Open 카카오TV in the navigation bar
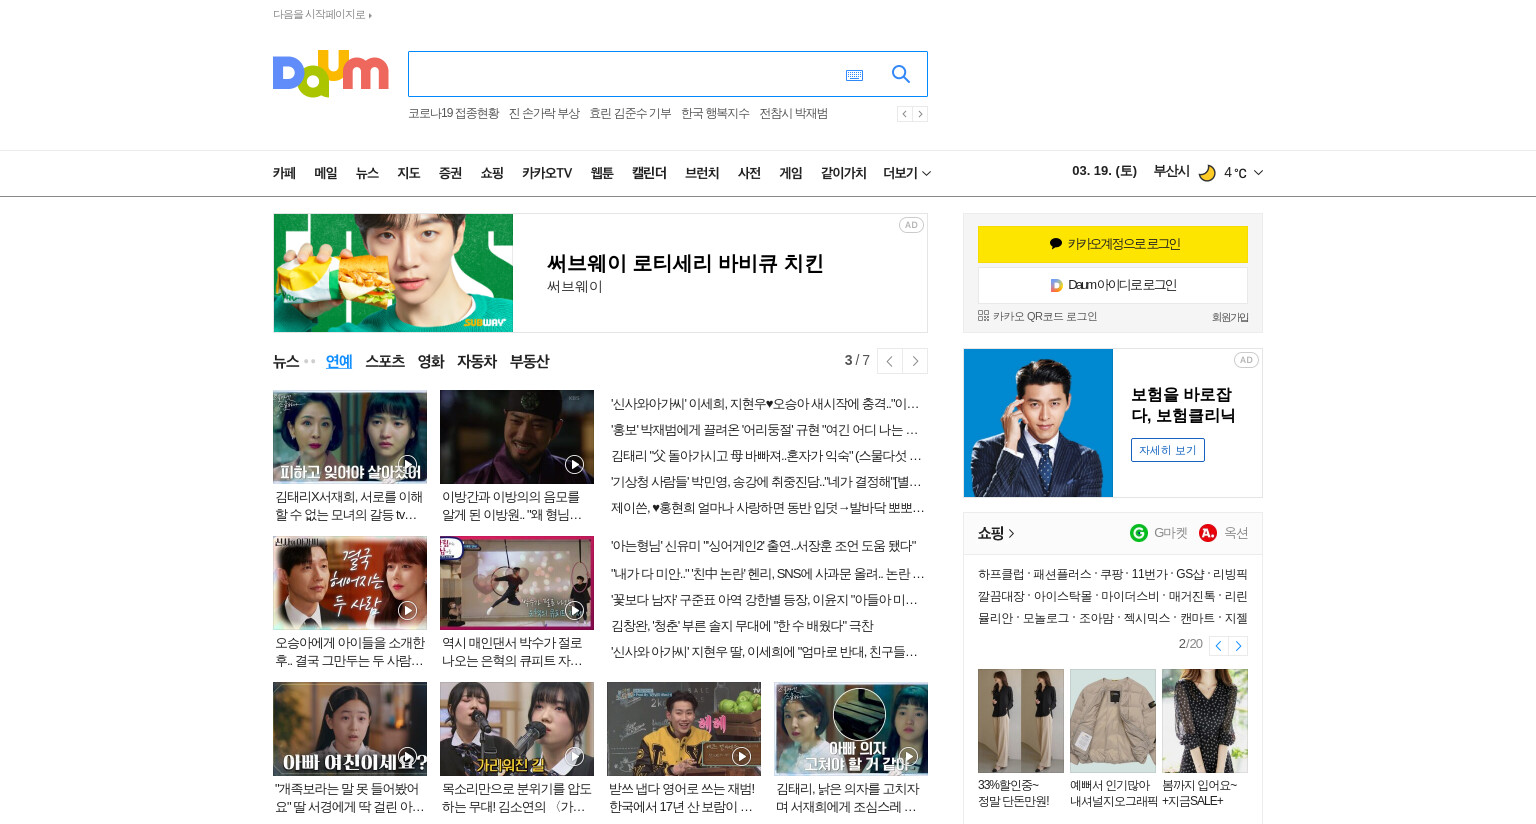The height and width of the screenshot is (824, 1536). click(x=547, y=173)
